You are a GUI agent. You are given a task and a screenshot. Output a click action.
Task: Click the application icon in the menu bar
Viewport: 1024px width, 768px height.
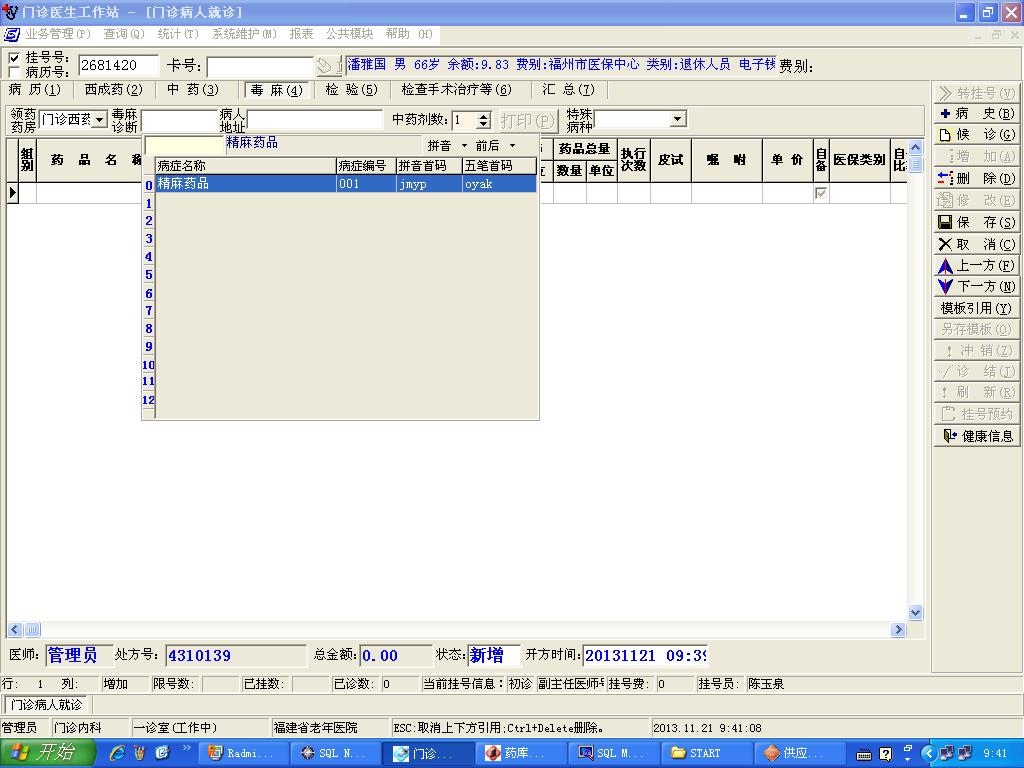(x=11, y=34)
